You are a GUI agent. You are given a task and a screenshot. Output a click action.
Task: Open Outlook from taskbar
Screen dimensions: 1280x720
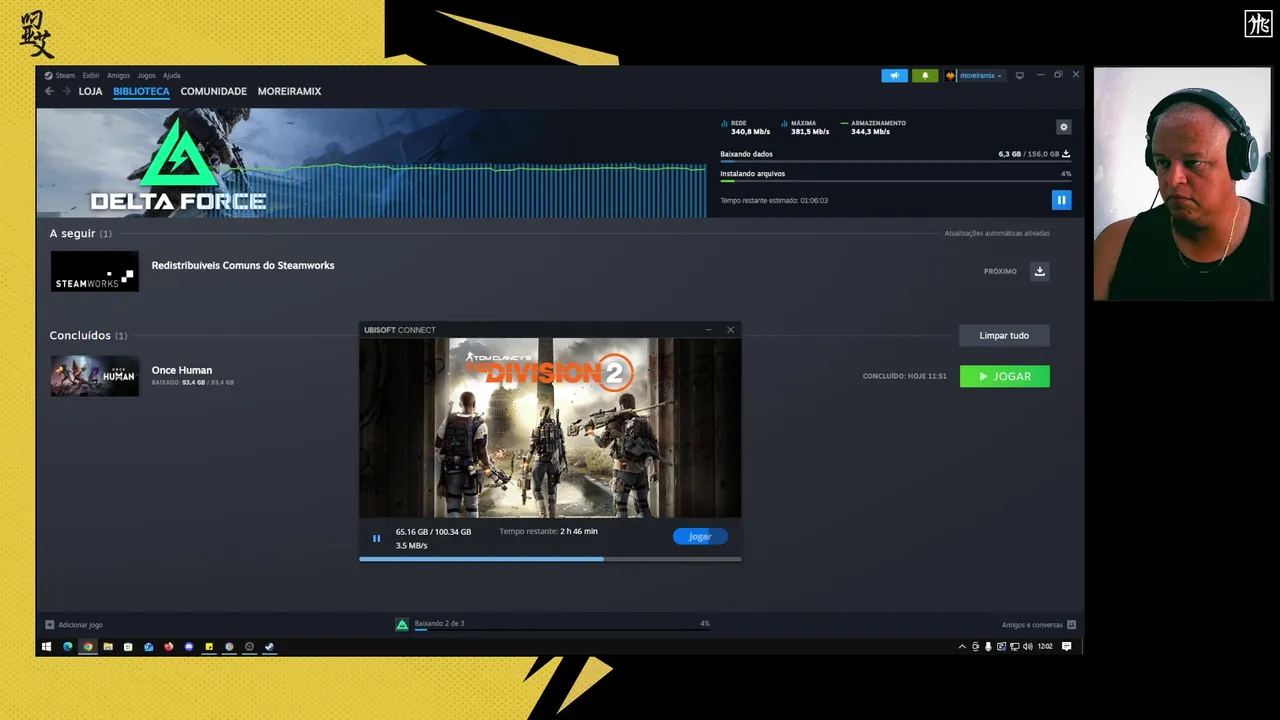pos(148,646)
